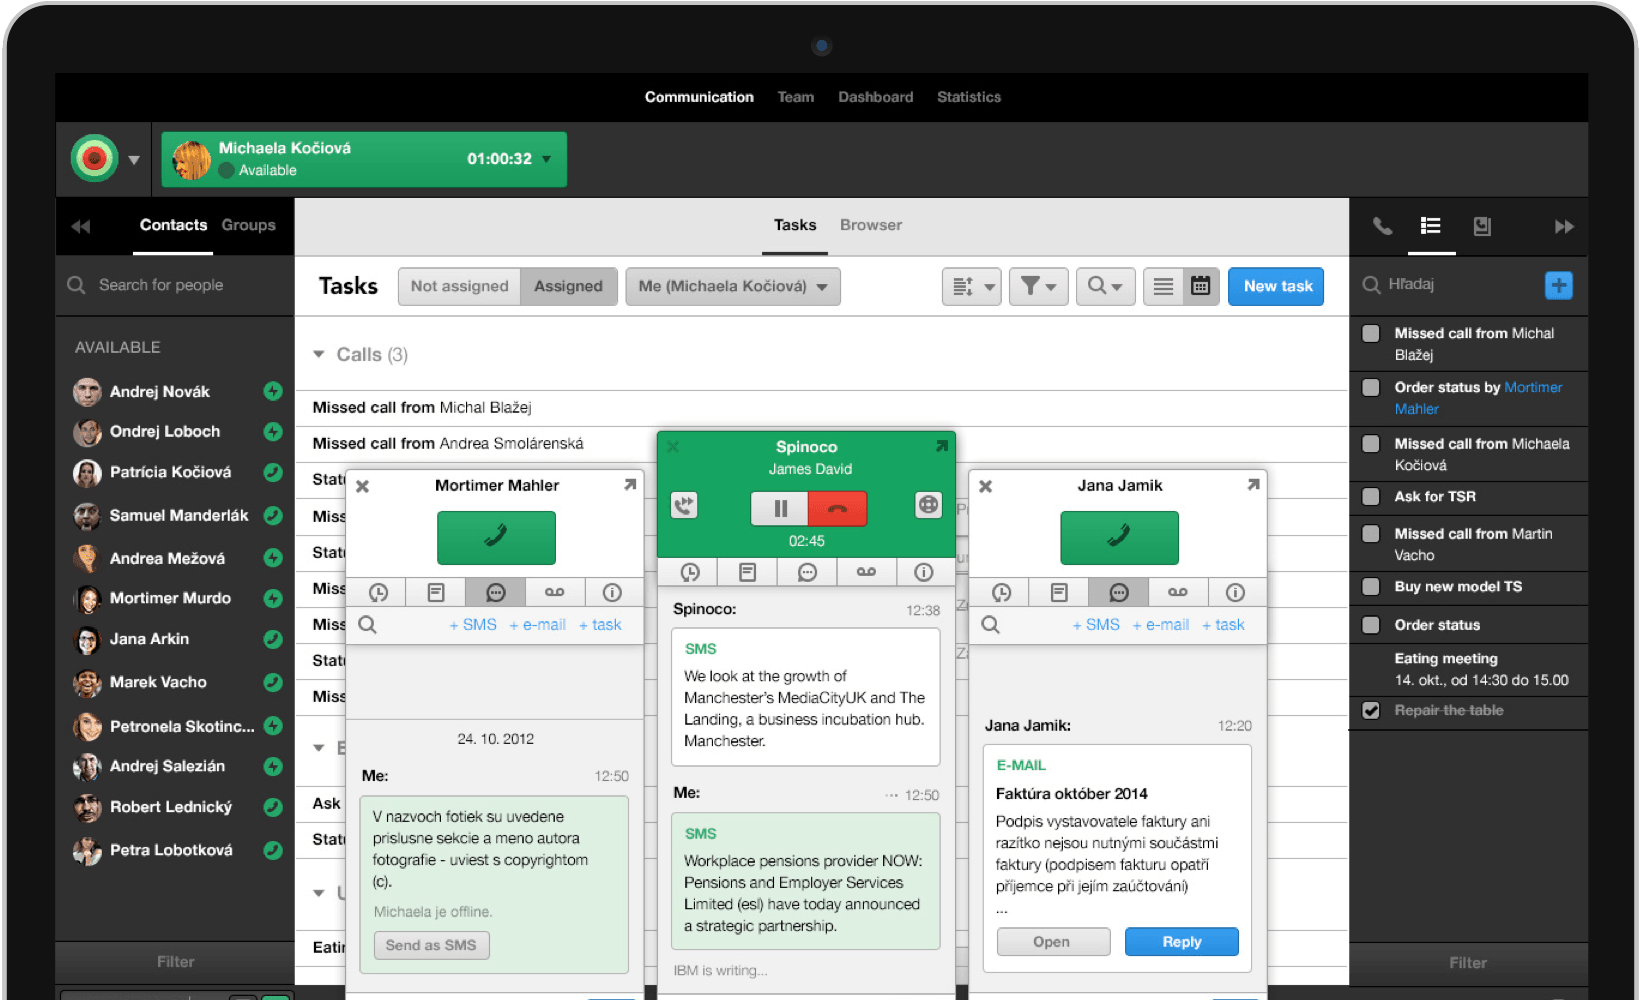
Task: Pause the active Spinoco call
Action: (x=780, y=508)
